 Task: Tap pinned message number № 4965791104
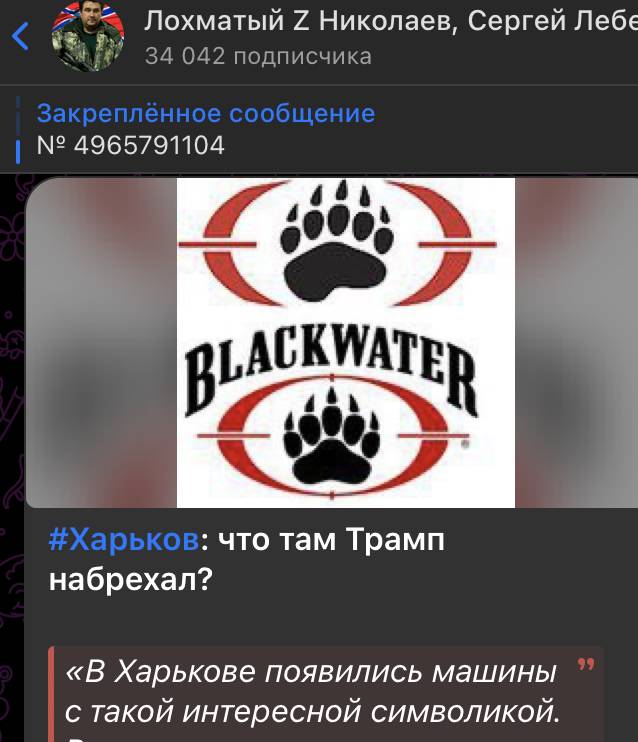click(130, 145)
